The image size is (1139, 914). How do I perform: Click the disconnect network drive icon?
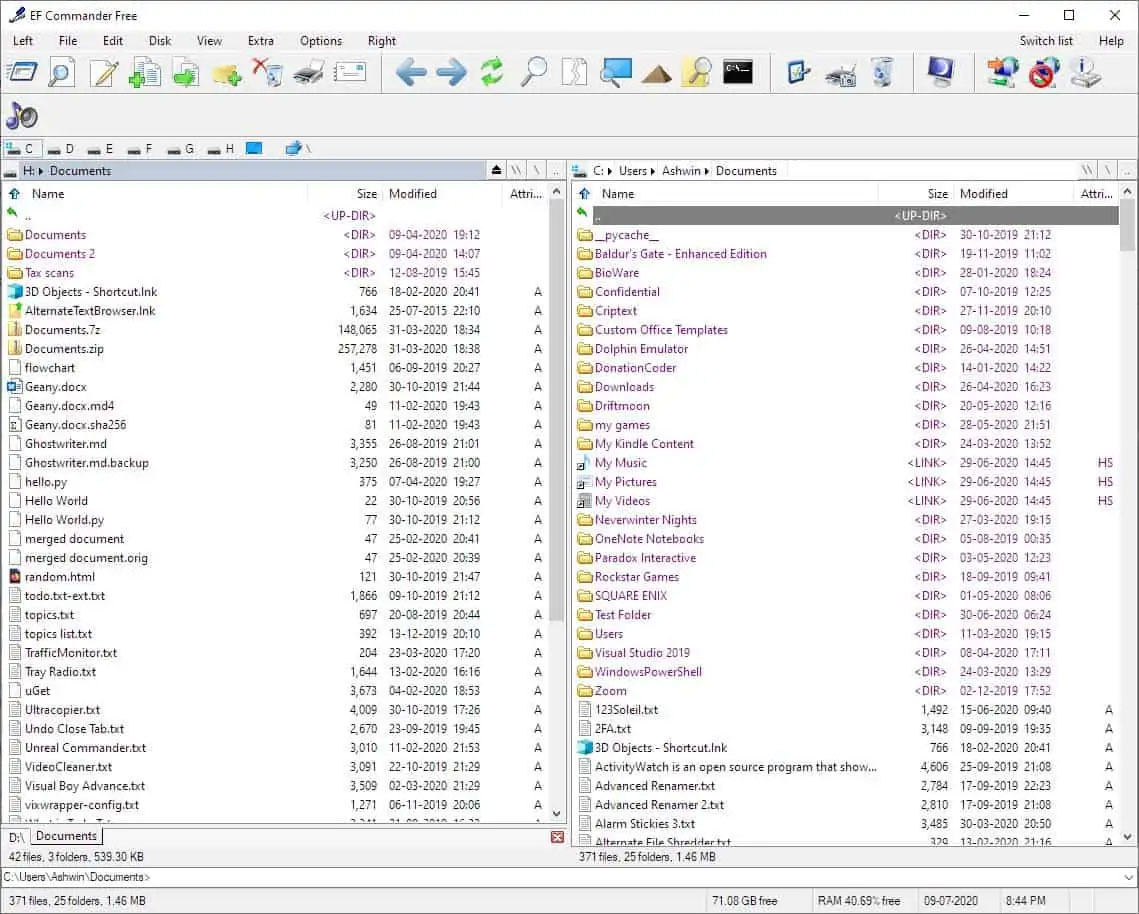coord(1044,72)
